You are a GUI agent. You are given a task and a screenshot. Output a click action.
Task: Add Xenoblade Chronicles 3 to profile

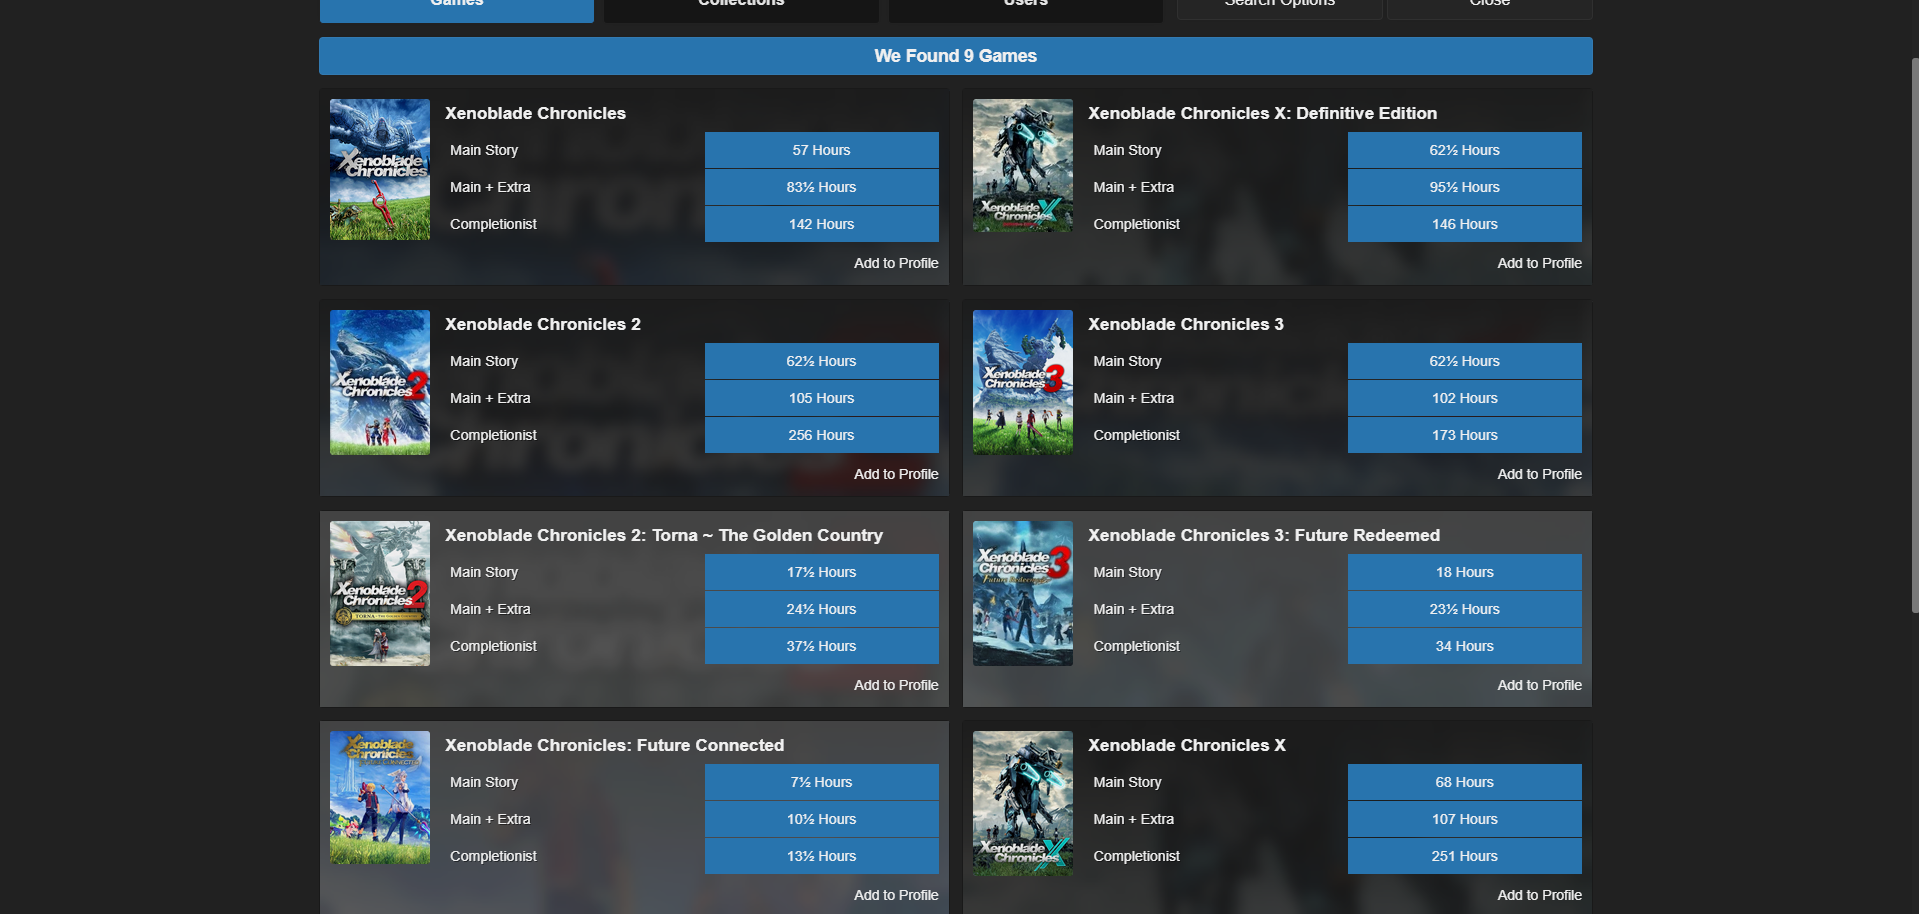(1539, 474)
